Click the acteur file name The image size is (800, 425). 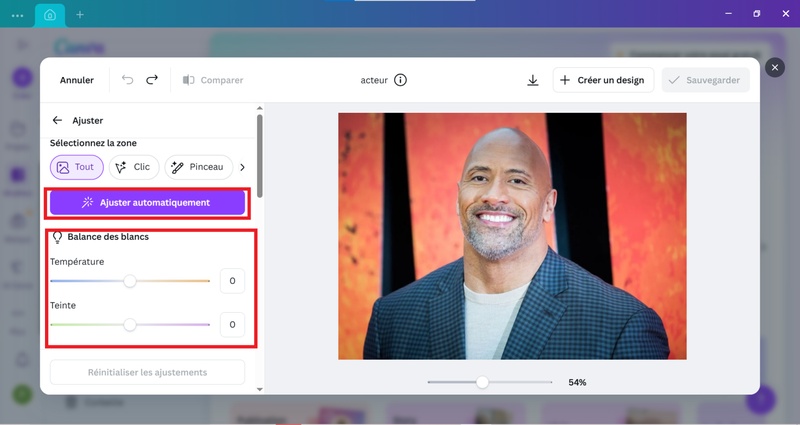click(374, 80)
